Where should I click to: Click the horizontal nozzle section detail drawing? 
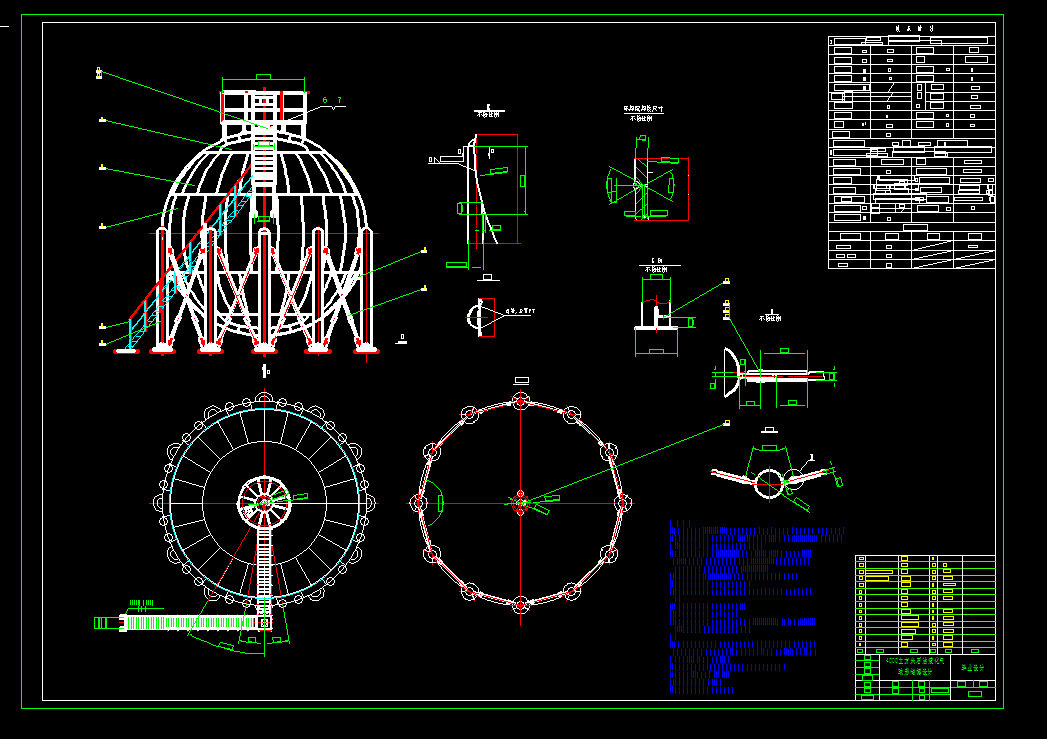coord(775,376)
